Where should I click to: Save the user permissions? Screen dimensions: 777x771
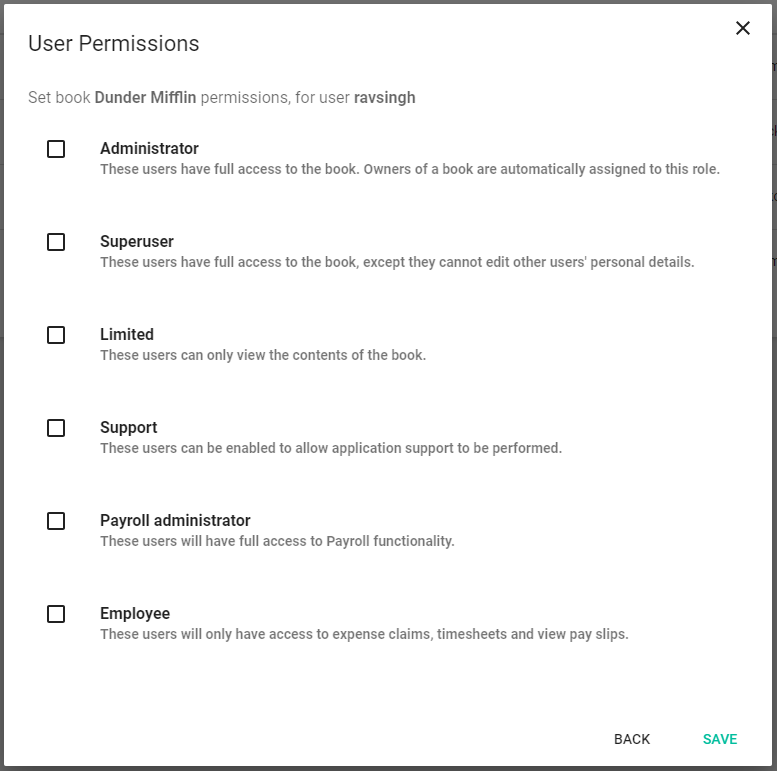720,739
